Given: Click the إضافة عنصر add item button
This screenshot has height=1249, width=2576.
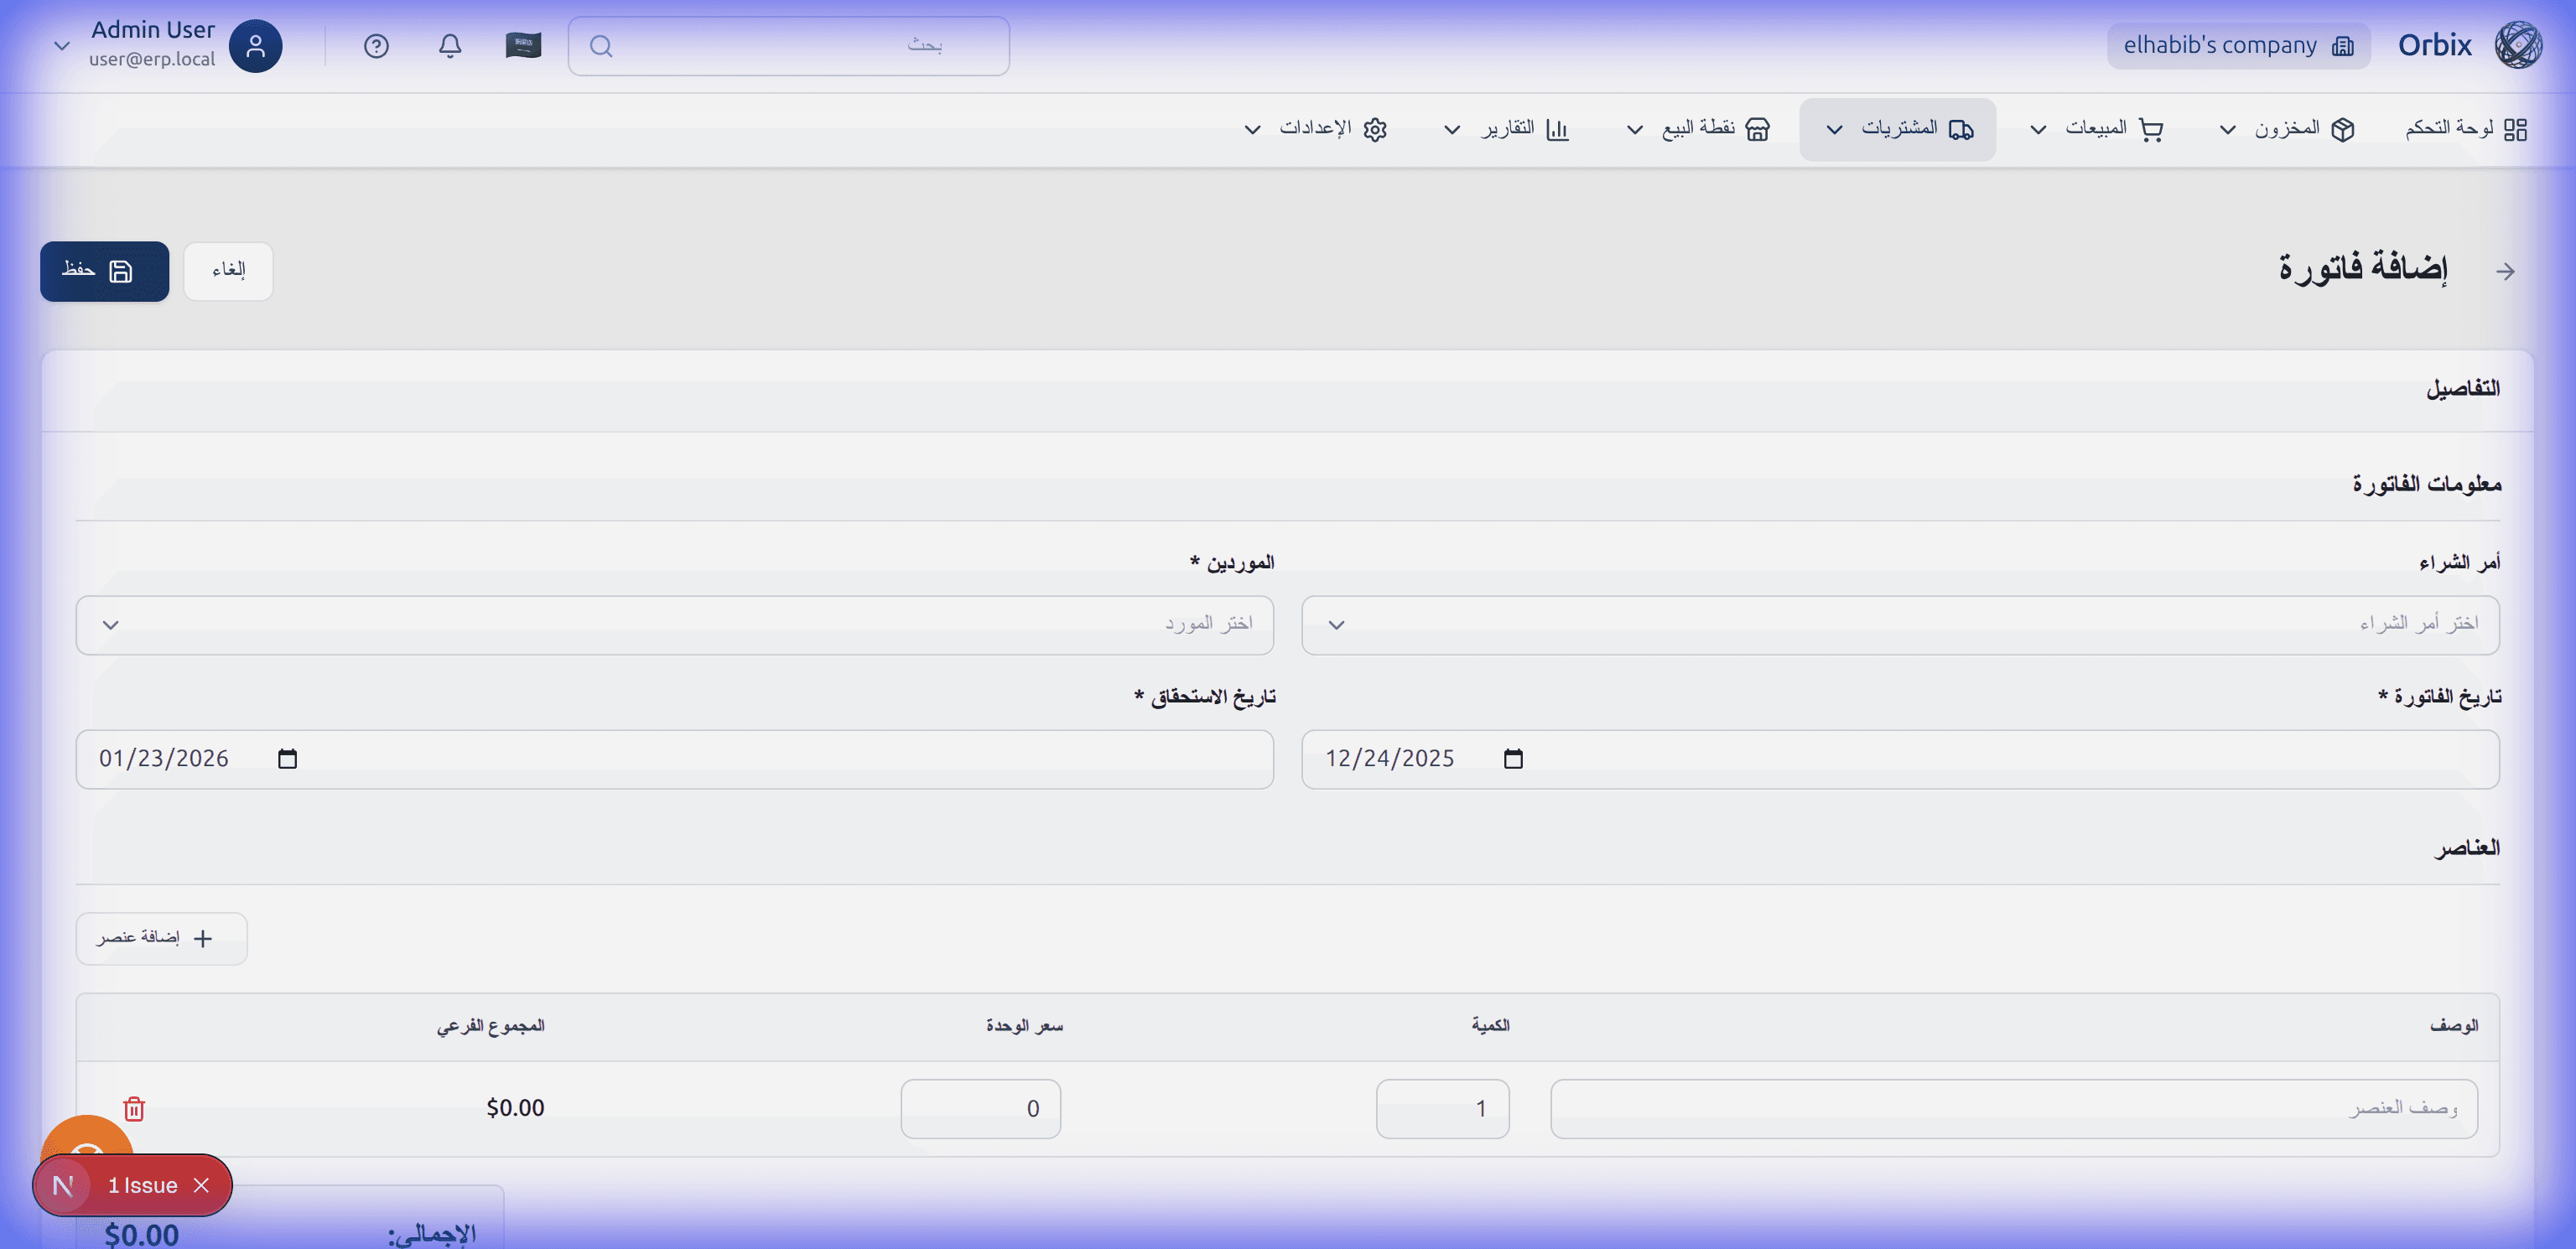Looking at the screenshot, I should (x=161, y=938).
